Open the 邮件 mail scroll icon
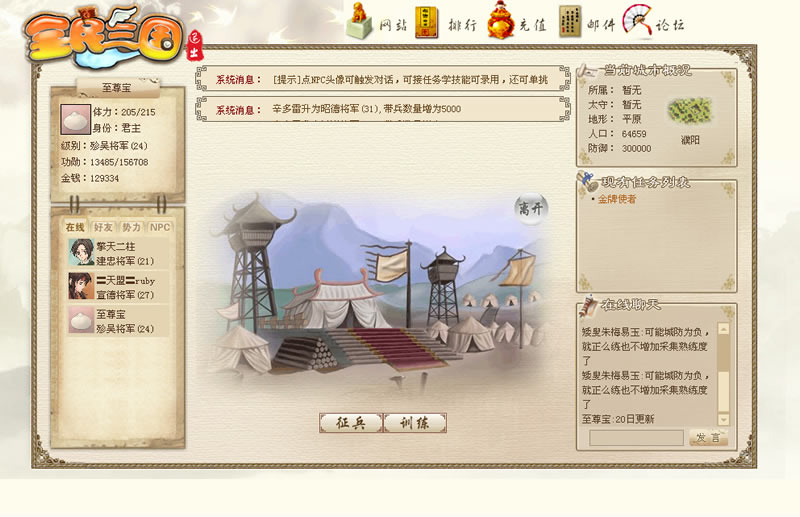Image resolution: width=800 pixels, height=517 pixels. point(570,21)
